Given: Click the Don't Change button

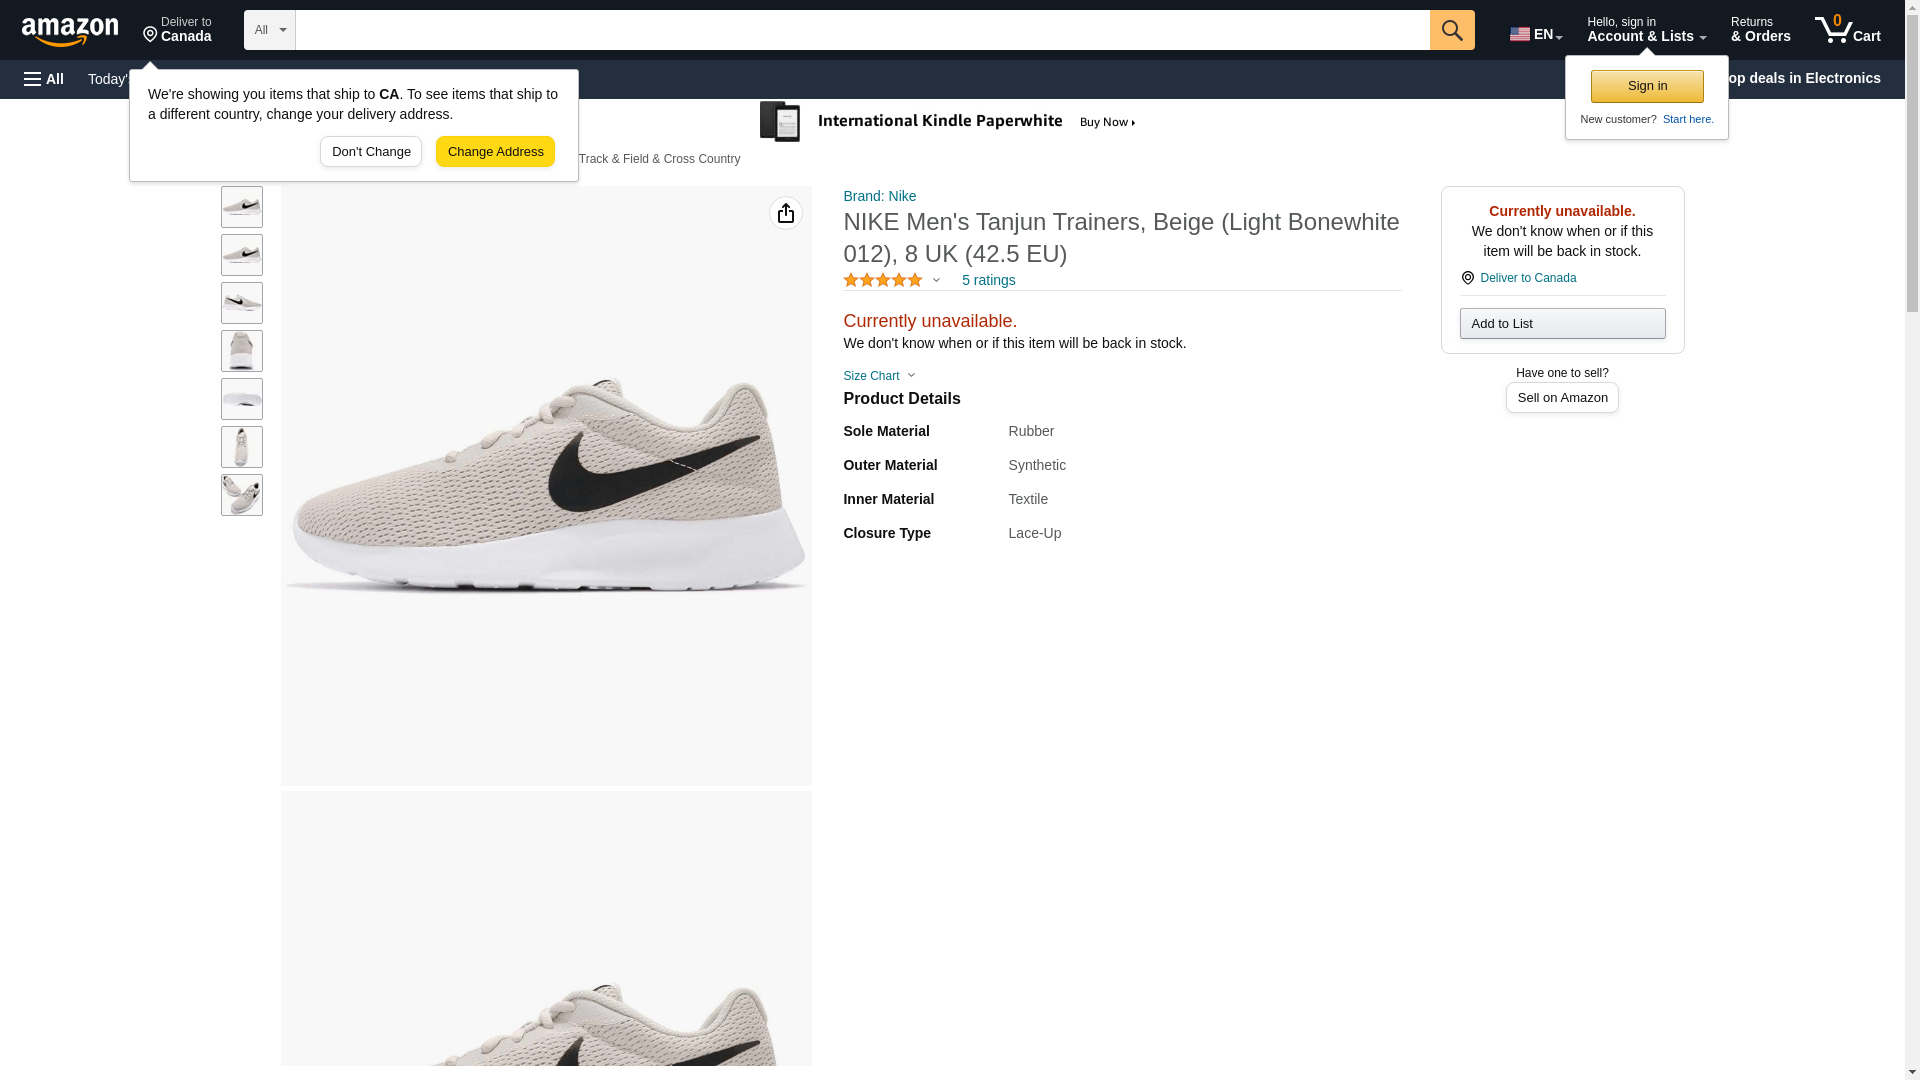Looking at the screenshot, I should [x=371, y=152].
